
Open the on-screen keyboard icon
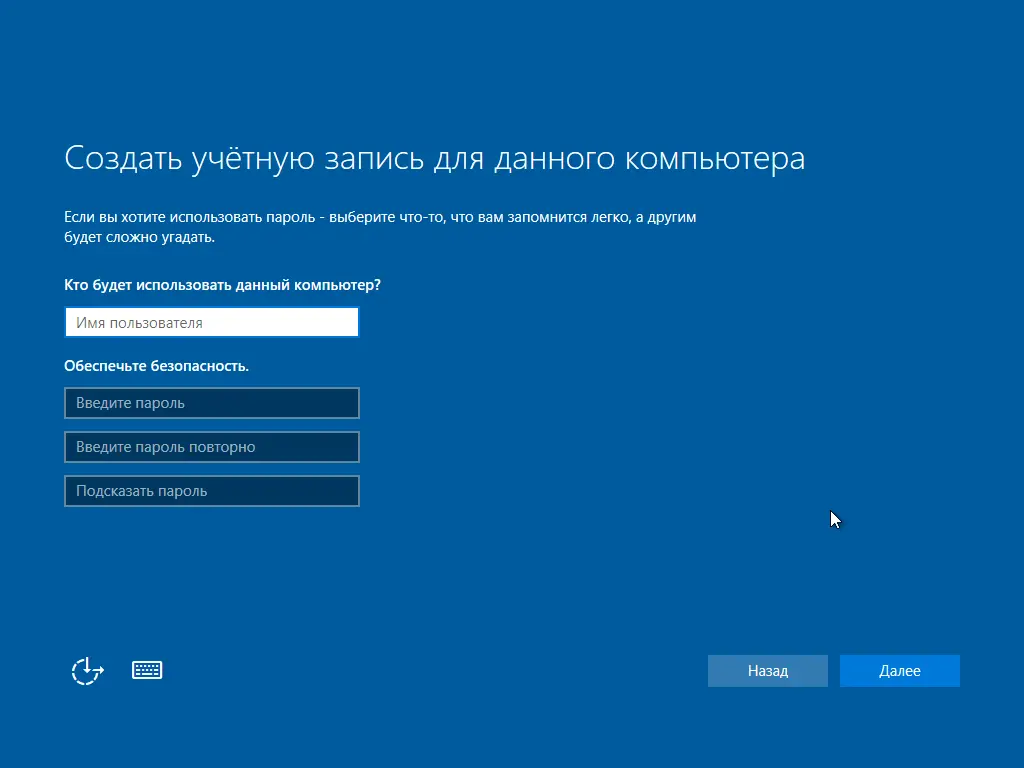click(147, 670)
